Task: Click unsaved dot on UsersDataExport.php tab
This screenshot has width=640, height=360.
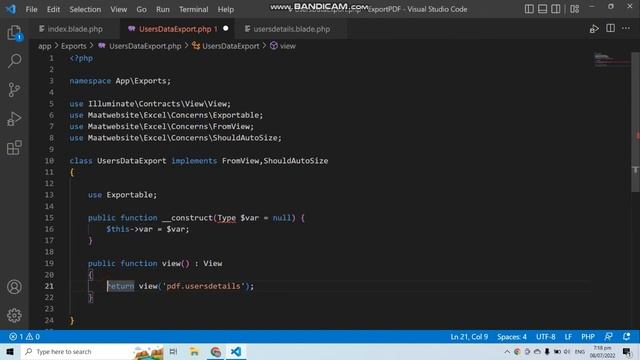Action: pos(226,29)
